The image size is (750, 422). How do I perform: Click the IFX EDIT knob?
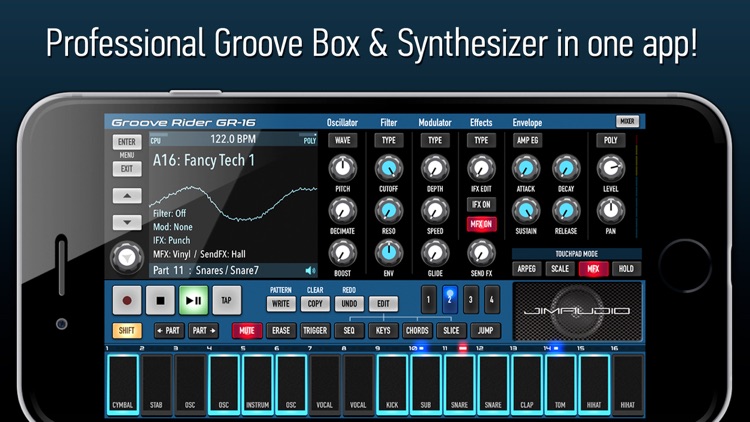[x=481, y=168]
